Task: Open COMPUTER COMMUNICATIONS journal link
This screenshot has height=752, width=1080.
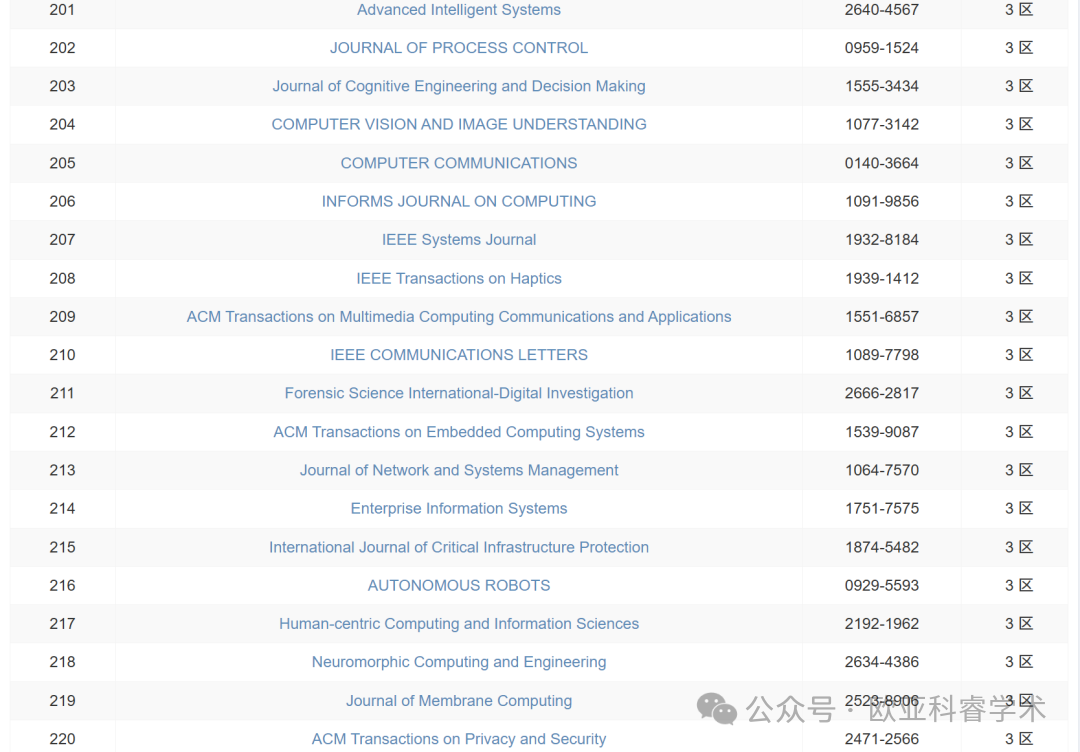Action: click(x=459, y=163)
